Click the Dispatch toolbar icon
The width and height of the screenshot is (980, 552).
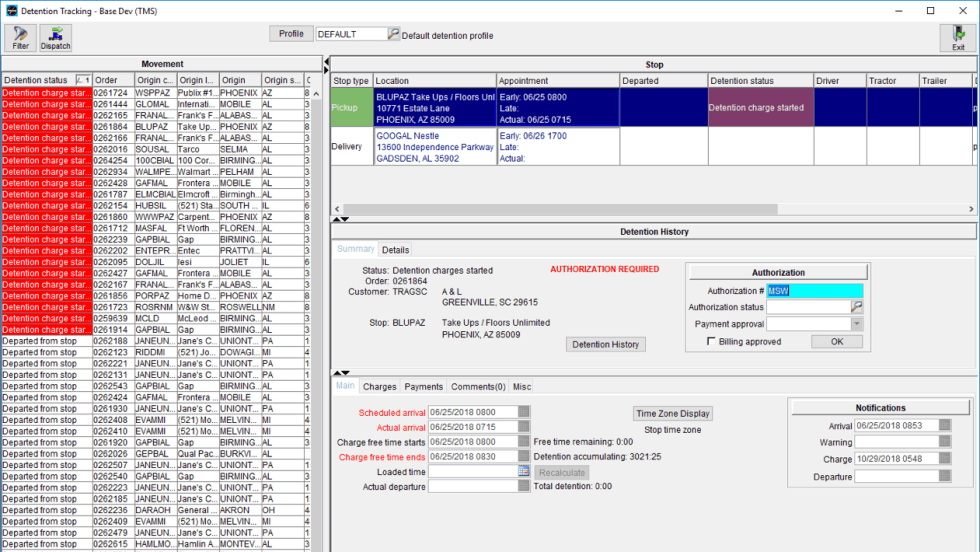tap(55, 38)
